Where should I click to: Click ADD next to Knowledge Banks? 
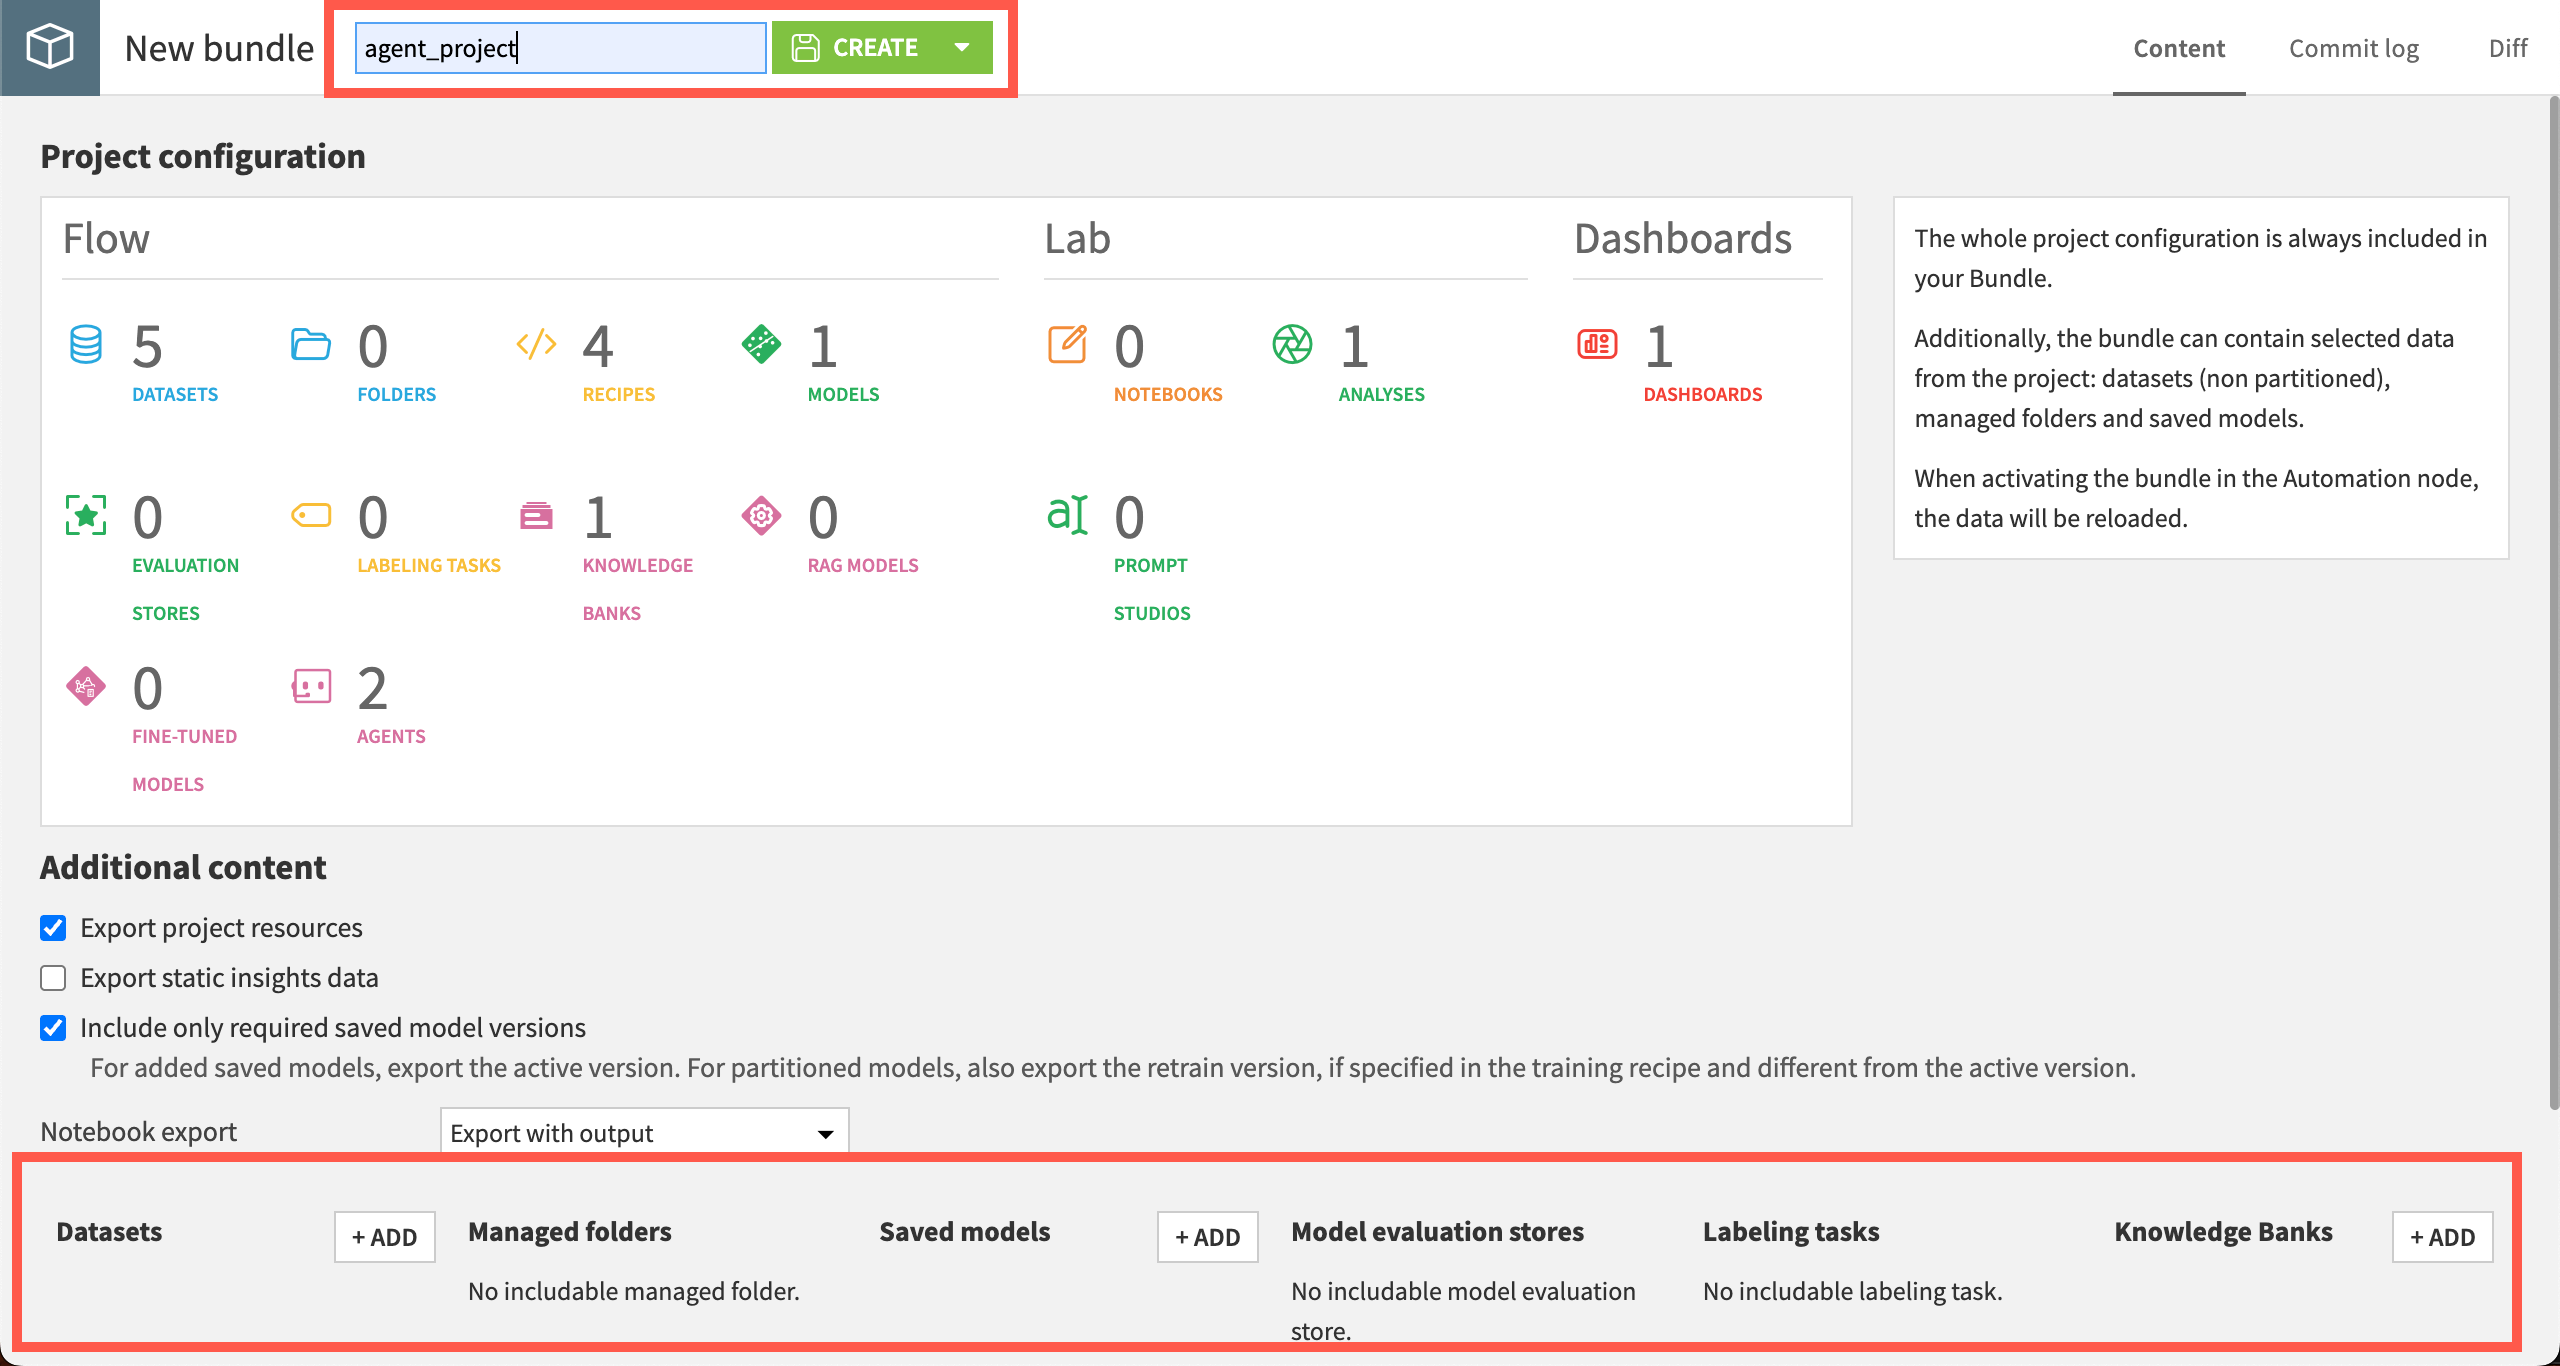(2441, 1236)
